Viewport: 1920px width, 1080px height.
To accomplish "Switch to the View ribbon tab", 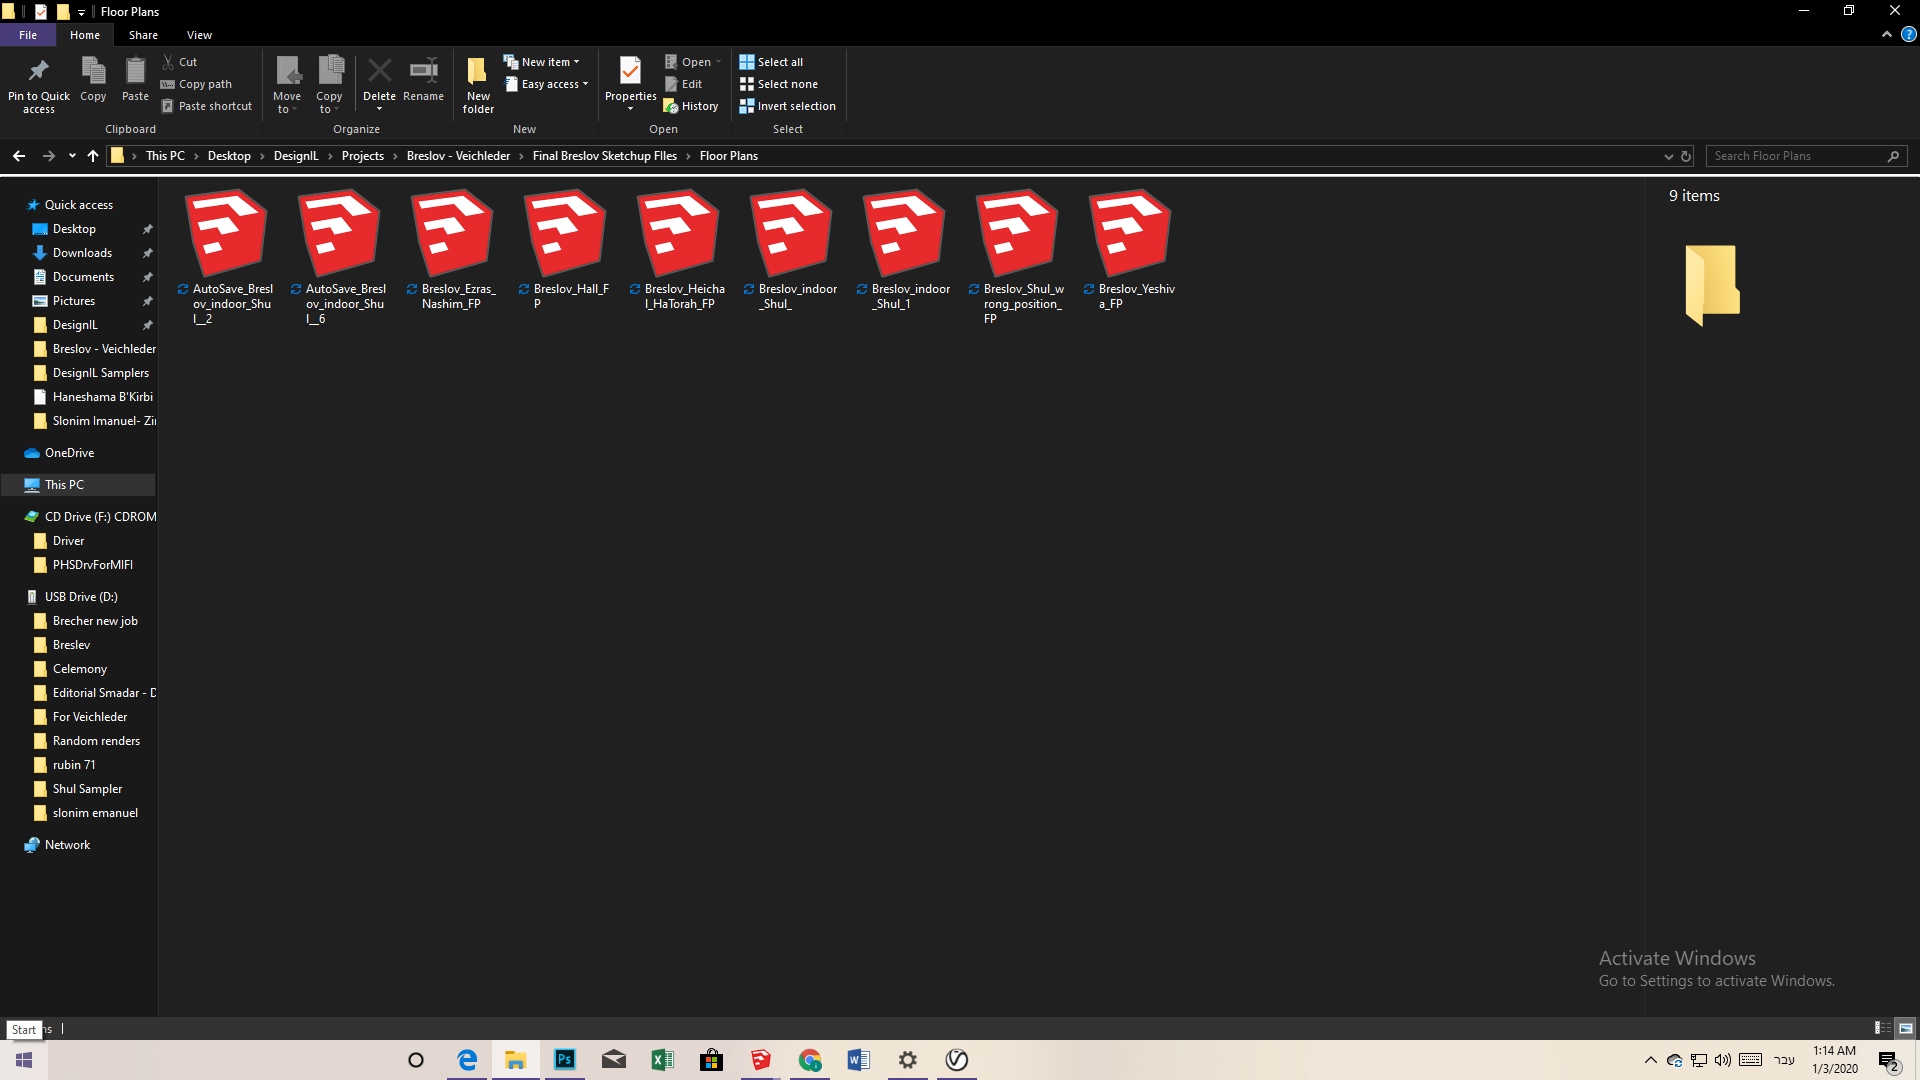I will [199, 34].
